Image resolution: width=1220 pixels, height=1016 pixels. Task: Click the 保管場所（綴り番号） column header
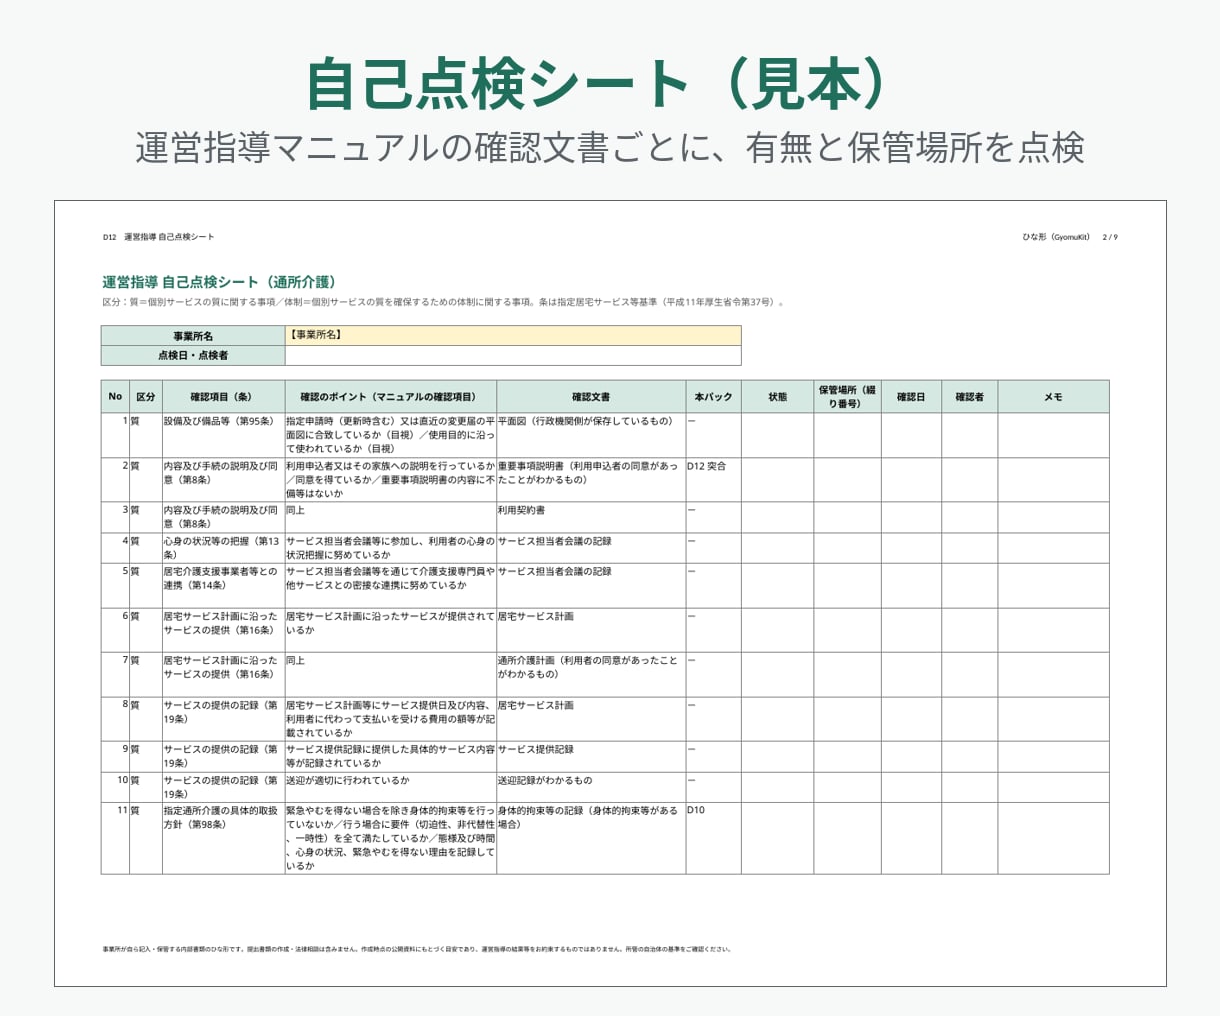point(847,396)
